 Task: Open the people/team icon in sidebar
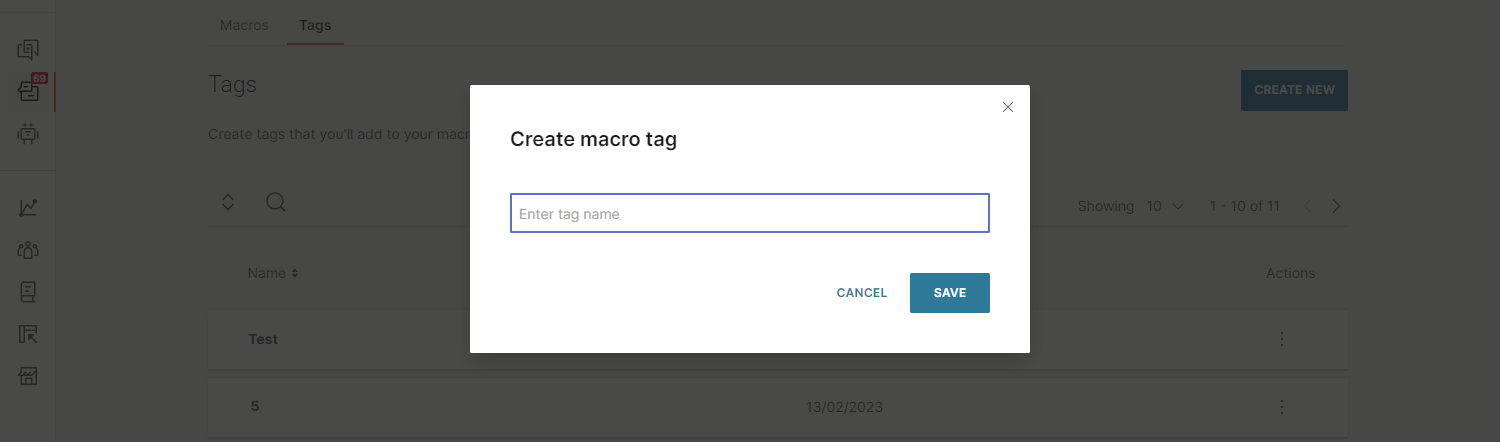(28, 250)
